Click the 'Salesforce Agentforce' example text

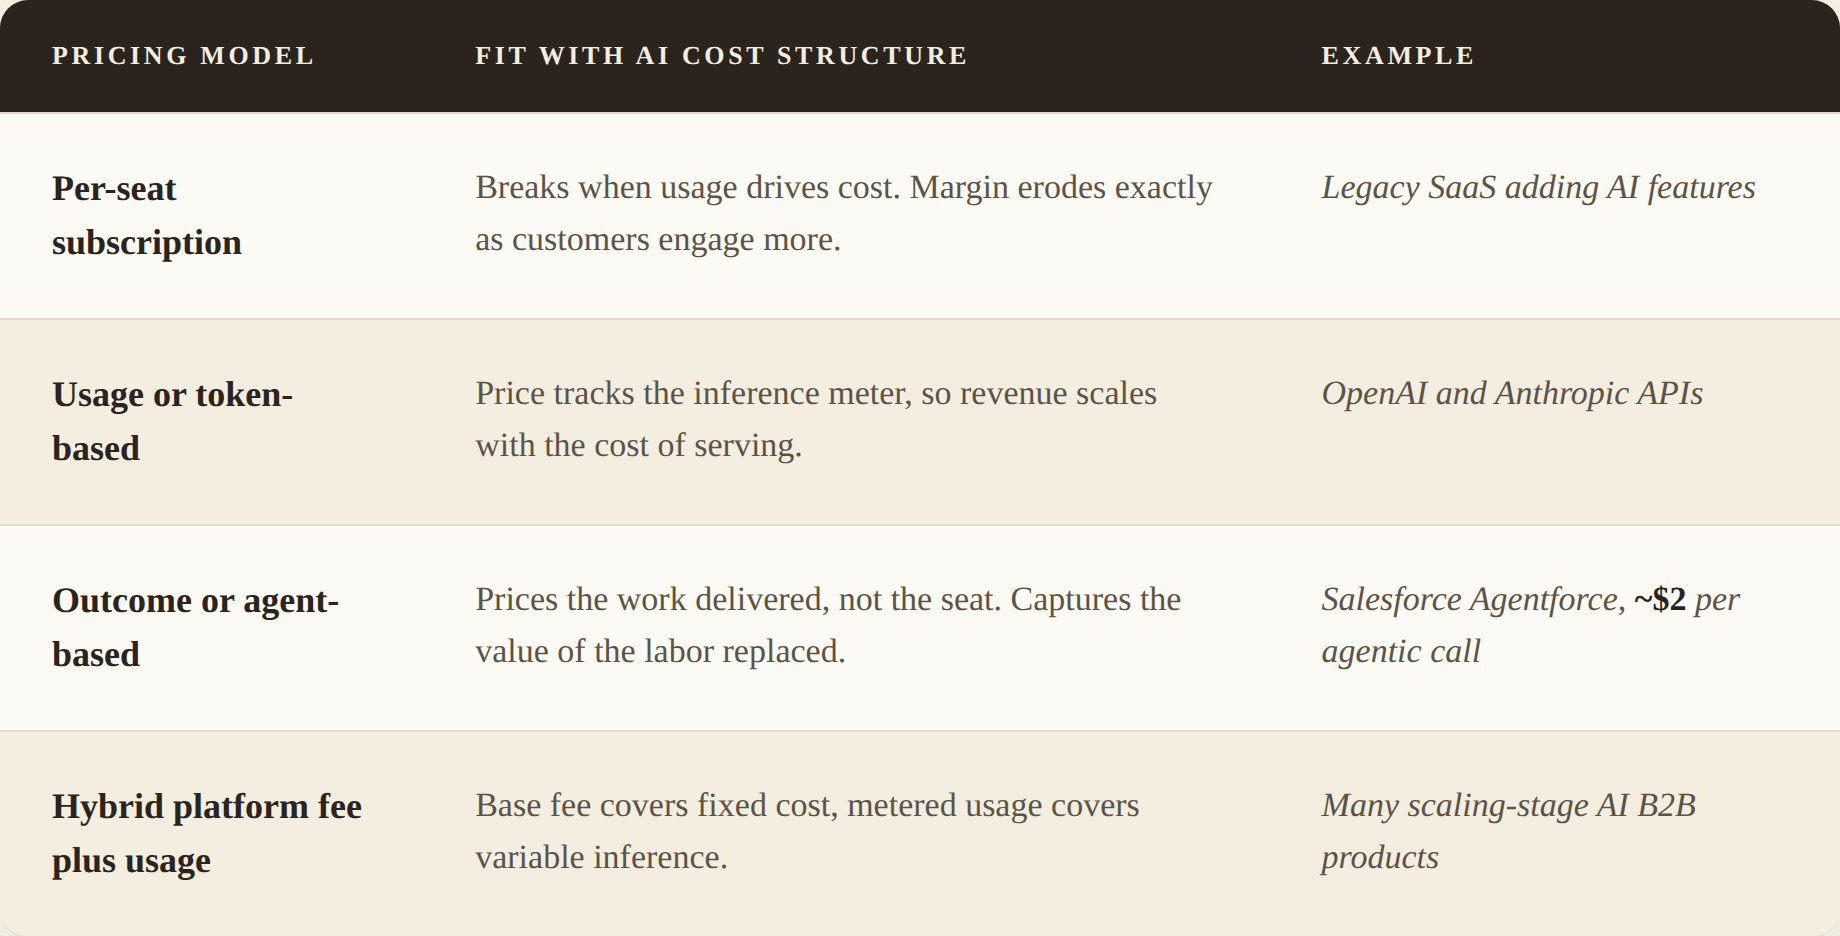(x=1473, y=599)
